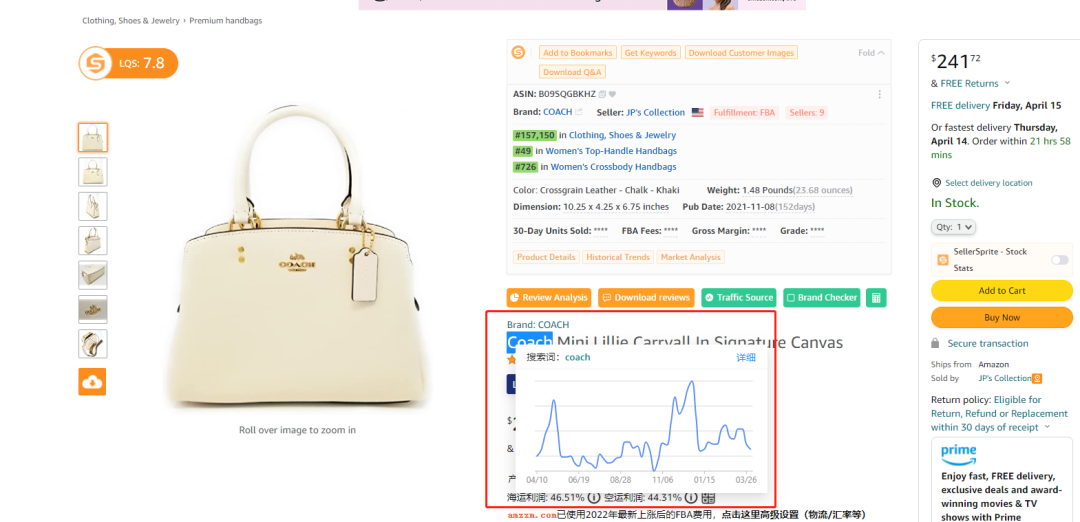The height and width of the screenshot is (522, 1080).
Task: Click Download reviews button
Action: (646, 297)
